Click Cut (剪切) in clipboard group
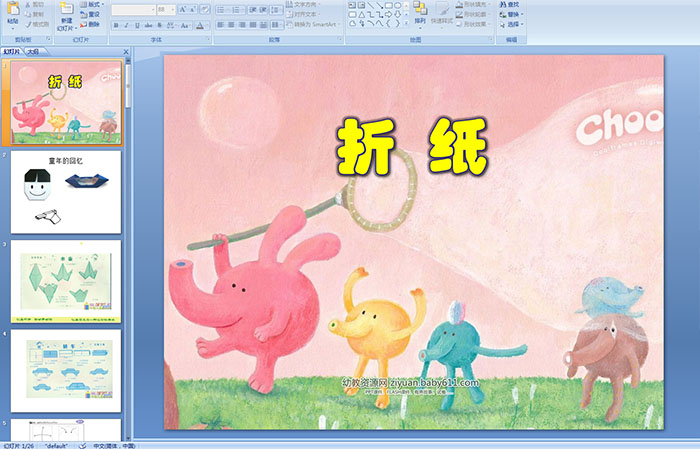 pos(34,4)
